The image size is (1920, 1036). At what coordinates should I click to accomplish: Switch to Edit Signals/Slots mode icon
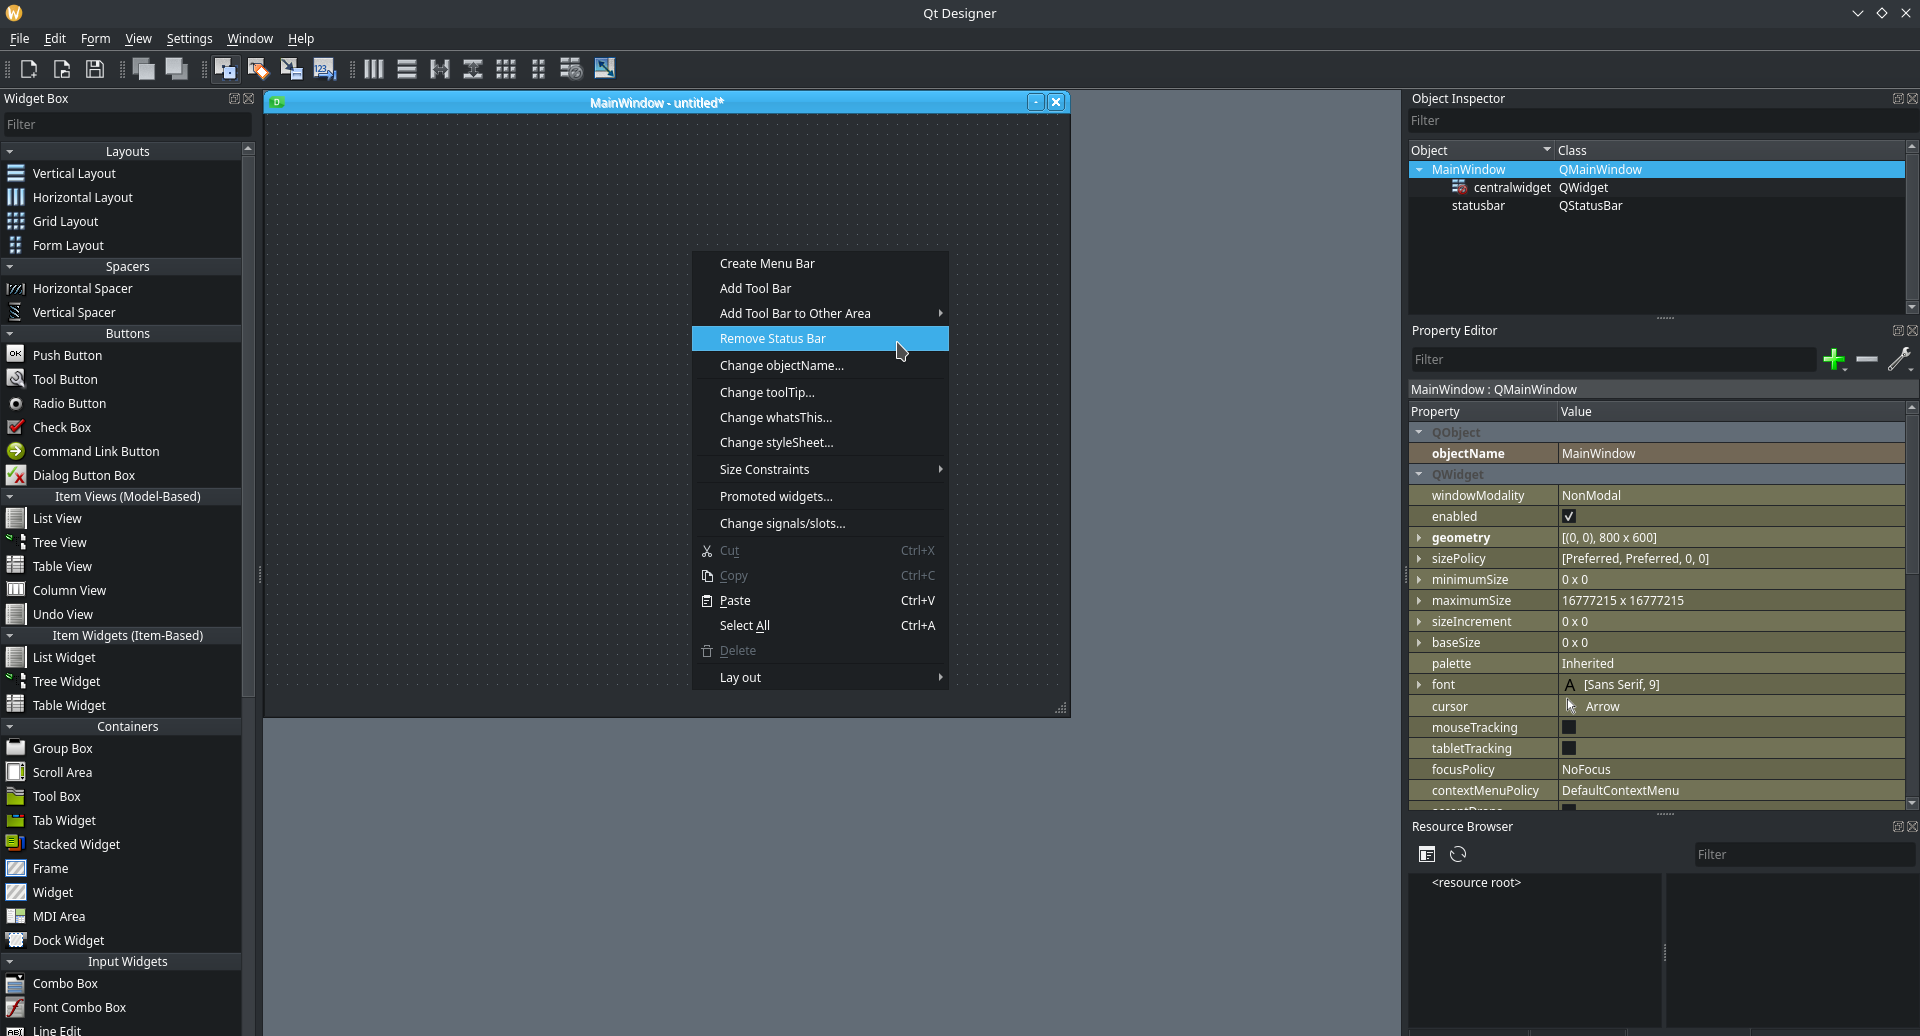click(x=258, y=69)
